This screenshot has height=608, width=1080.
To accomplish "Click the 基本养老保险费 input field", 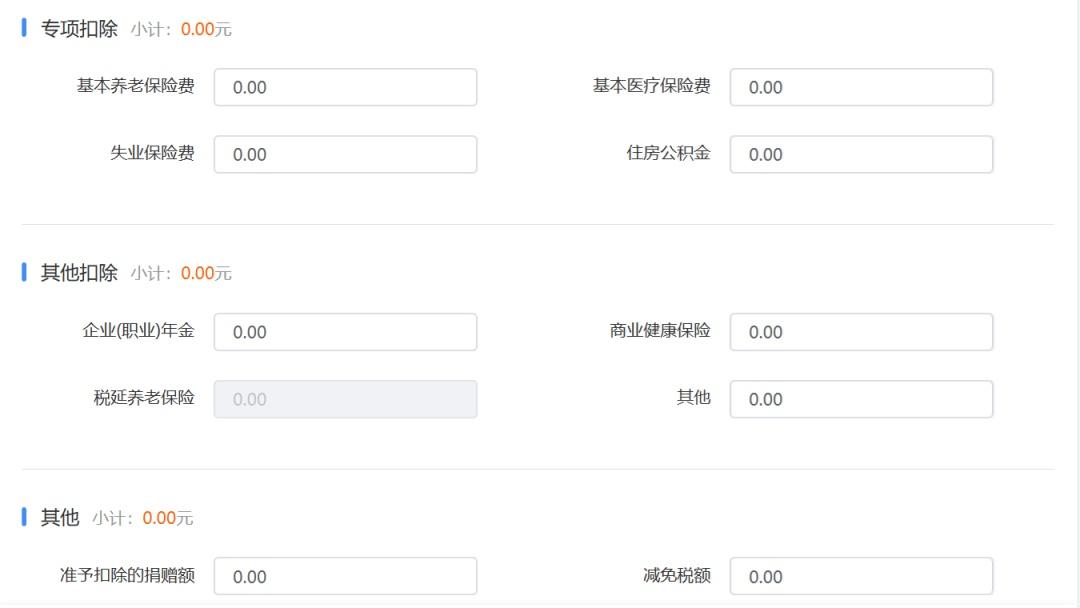I will click(345, 87).
